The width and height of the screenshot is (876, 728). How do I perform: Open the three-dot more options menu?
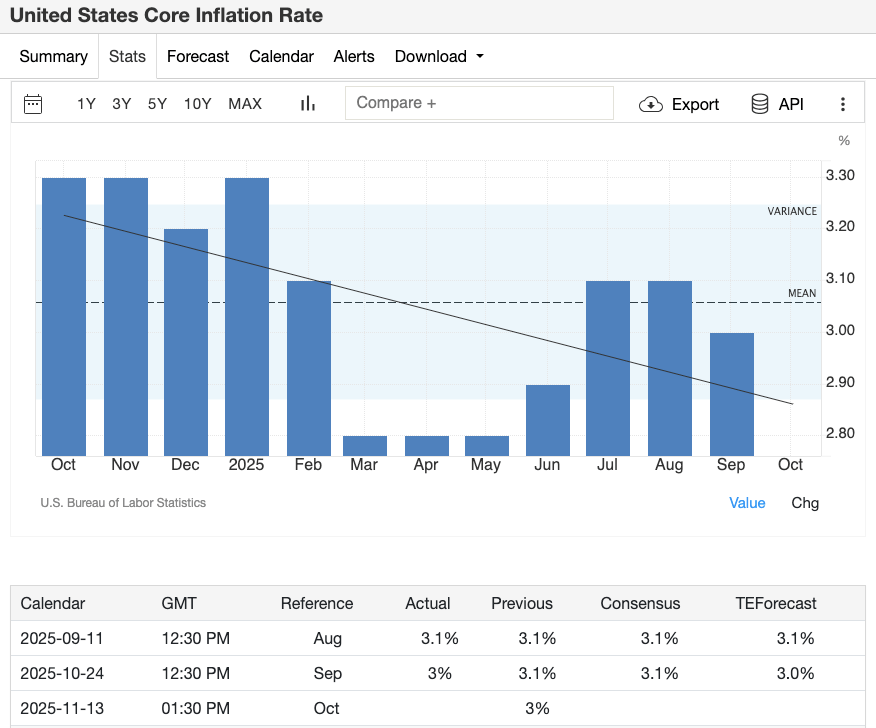coord(842,104)
